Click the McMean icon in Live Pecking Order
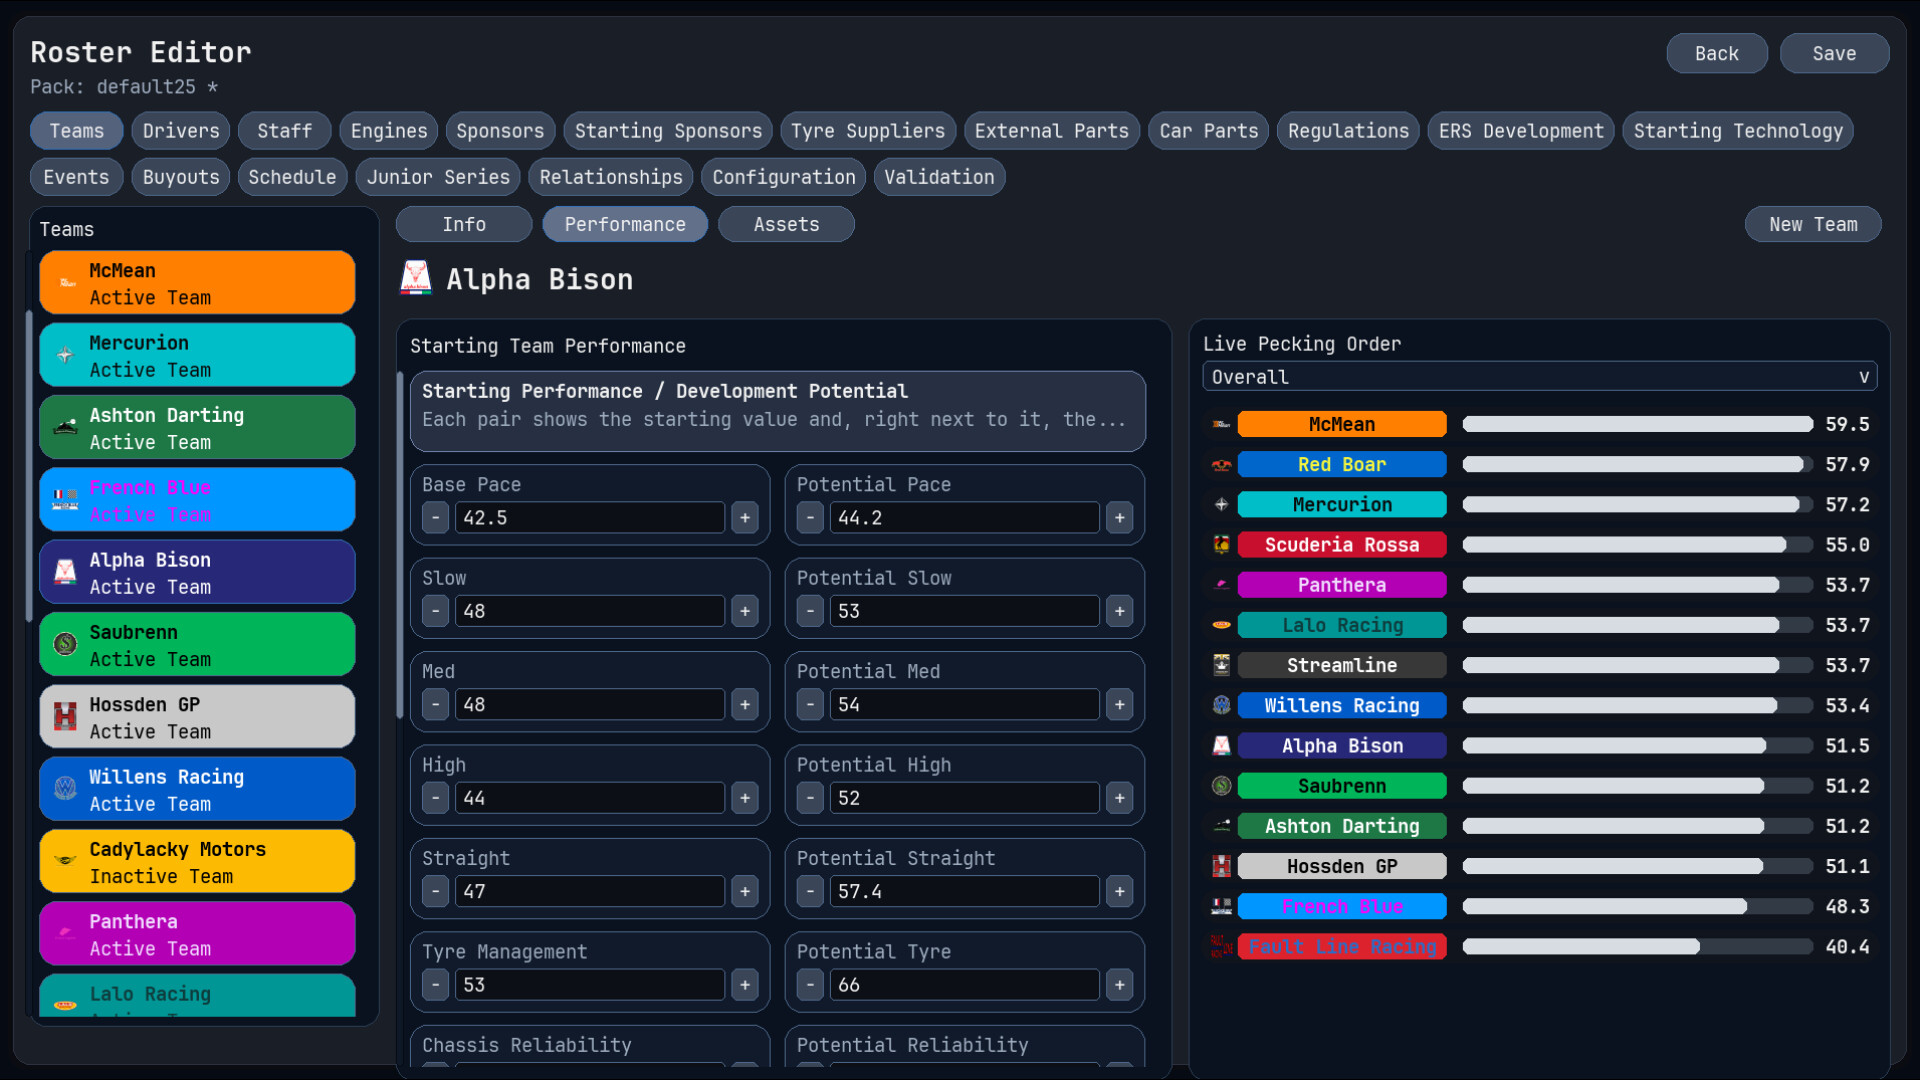Screen dimensions: 1920x1080 (1221, 424)
